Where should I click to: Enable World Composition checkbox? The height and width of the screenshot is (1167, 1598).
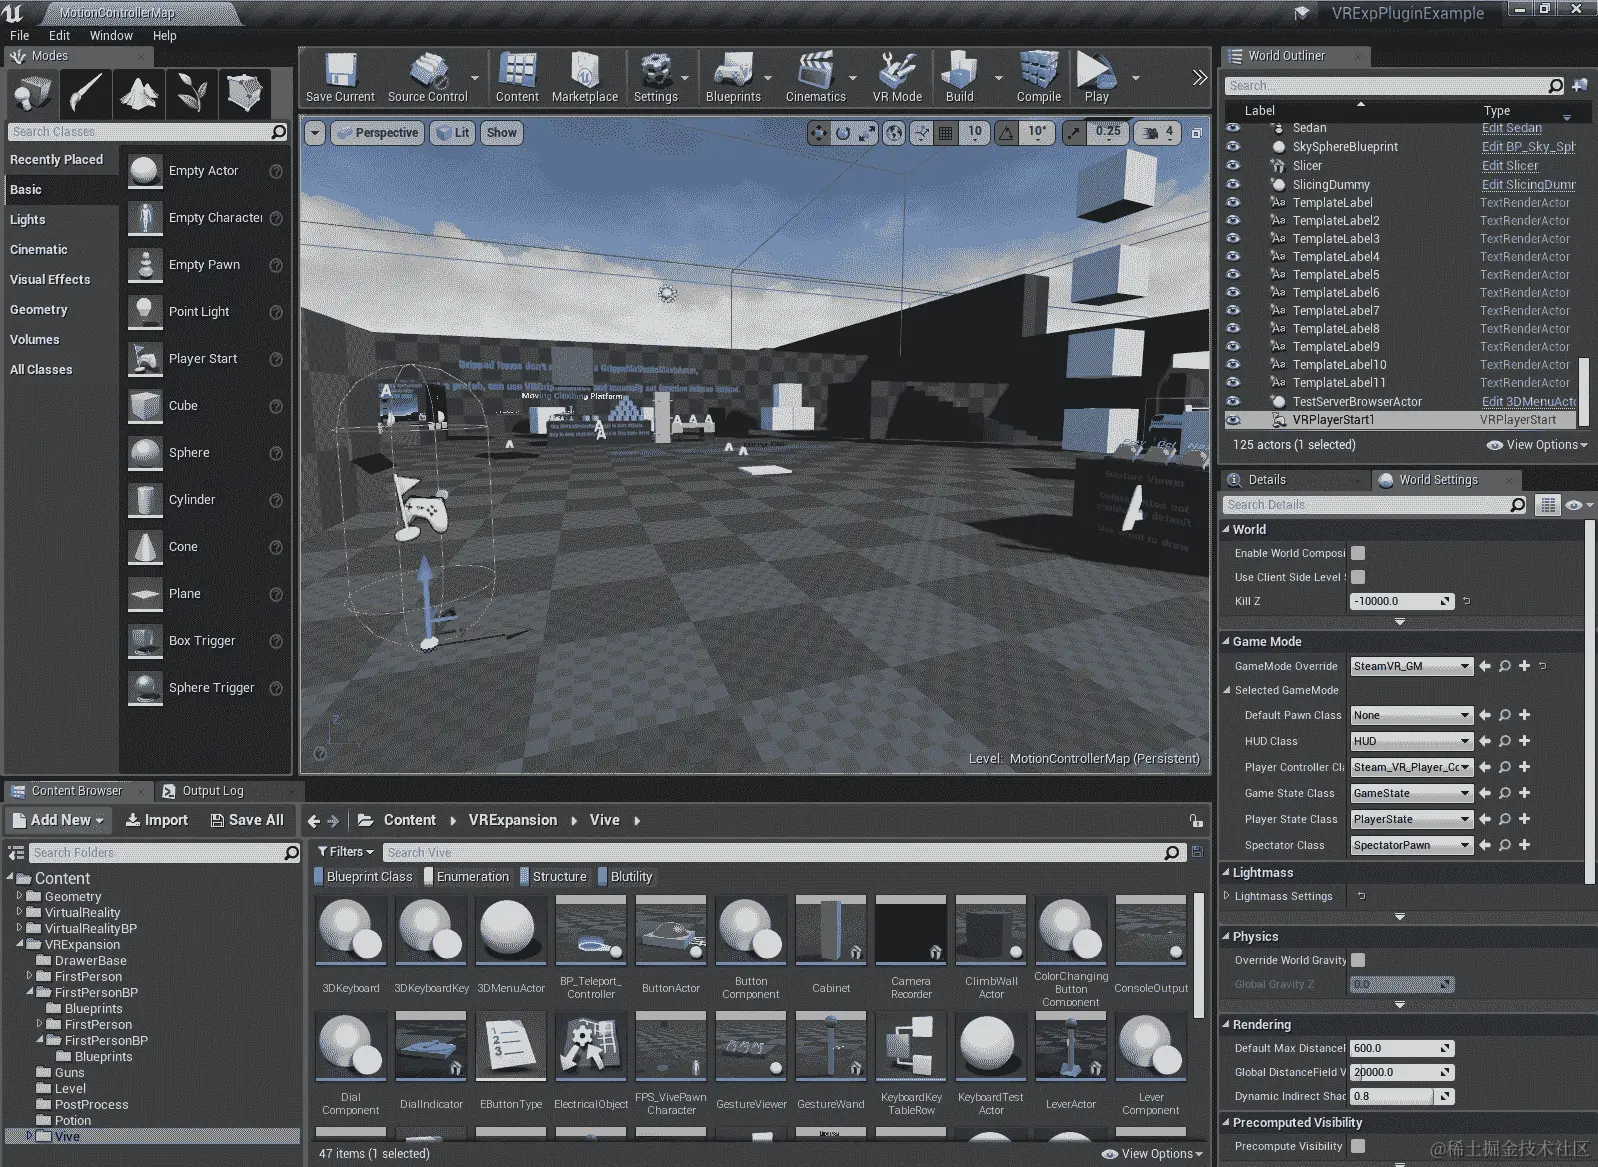click(x=1358, y=553)
